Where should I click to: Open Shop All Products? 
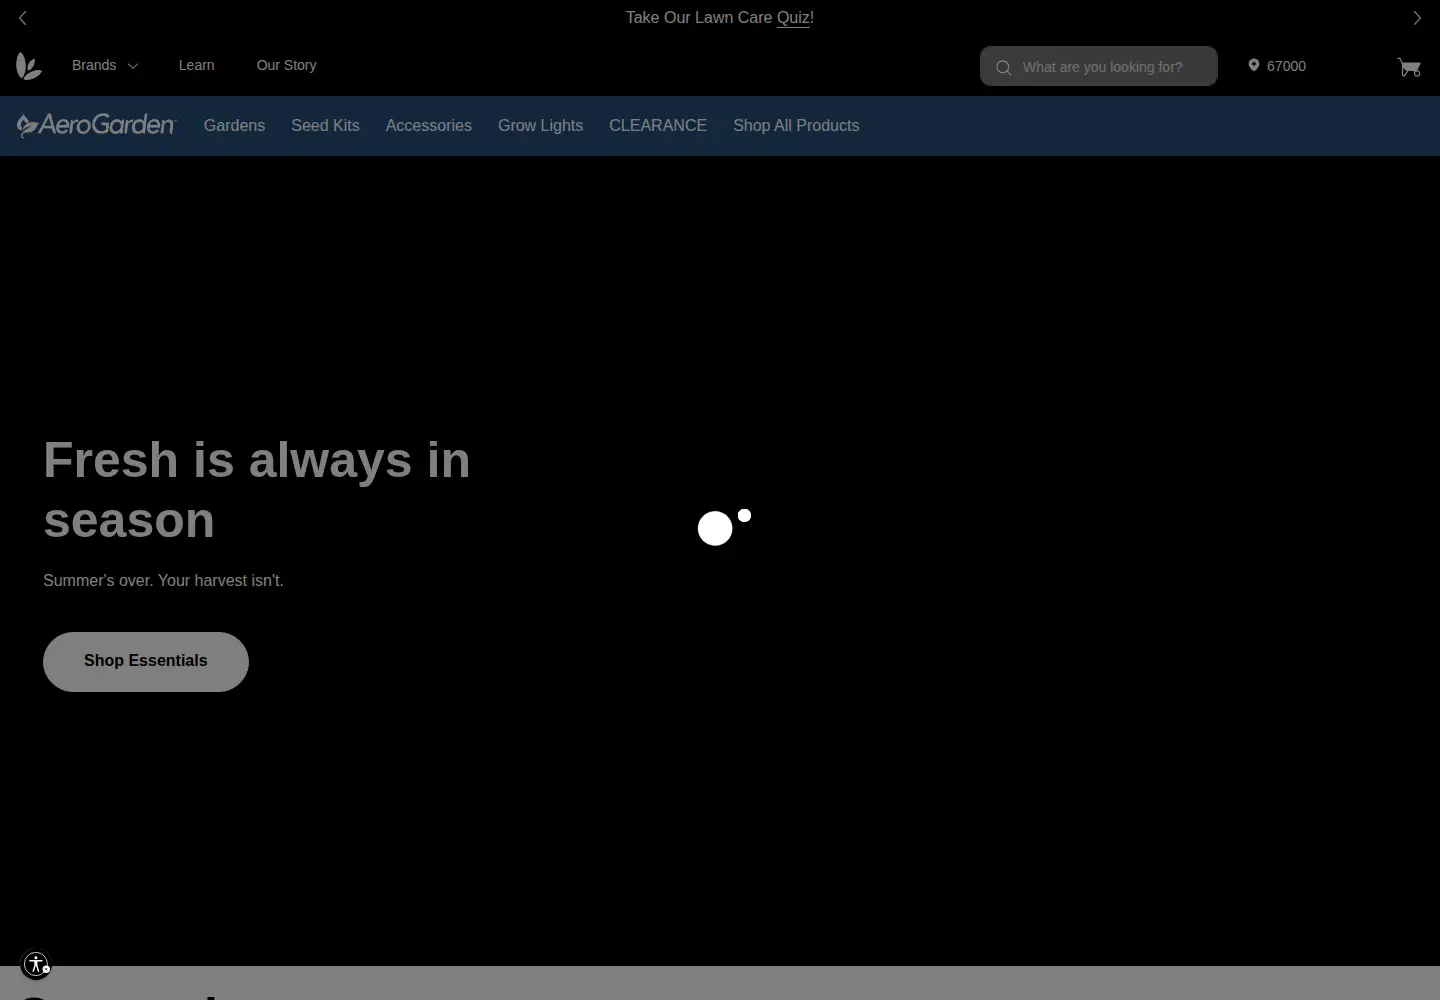coord(796,125)
